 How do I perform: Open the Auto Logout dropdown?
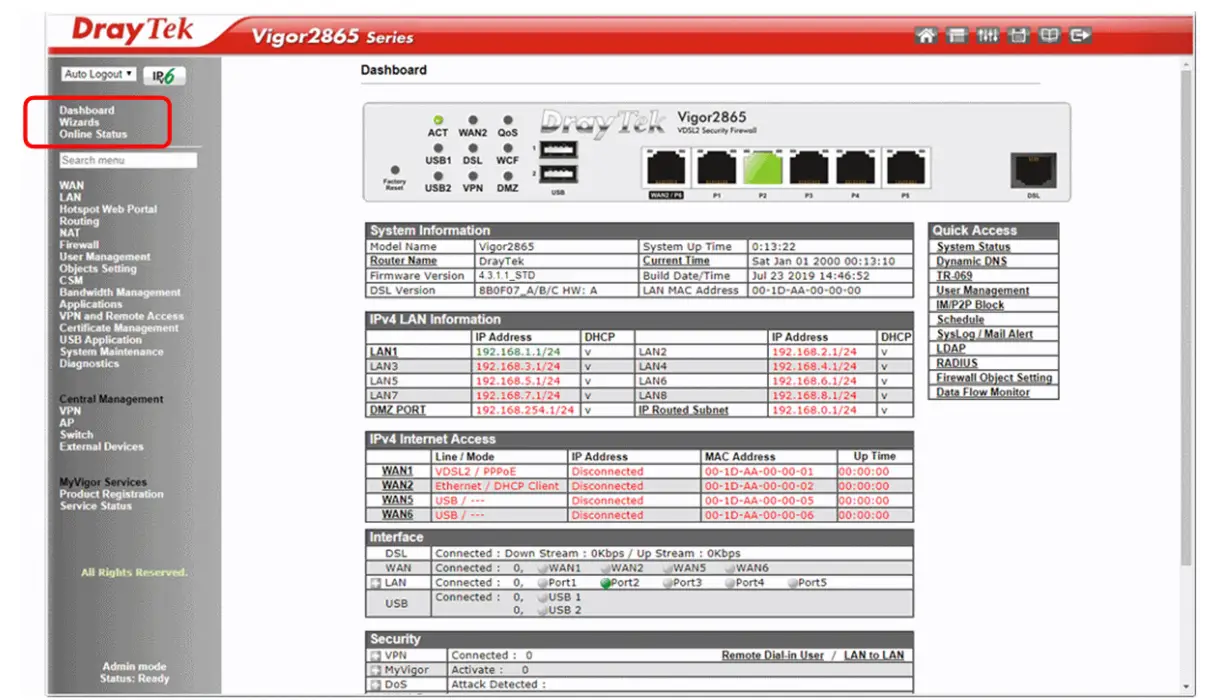coord(98,75)
